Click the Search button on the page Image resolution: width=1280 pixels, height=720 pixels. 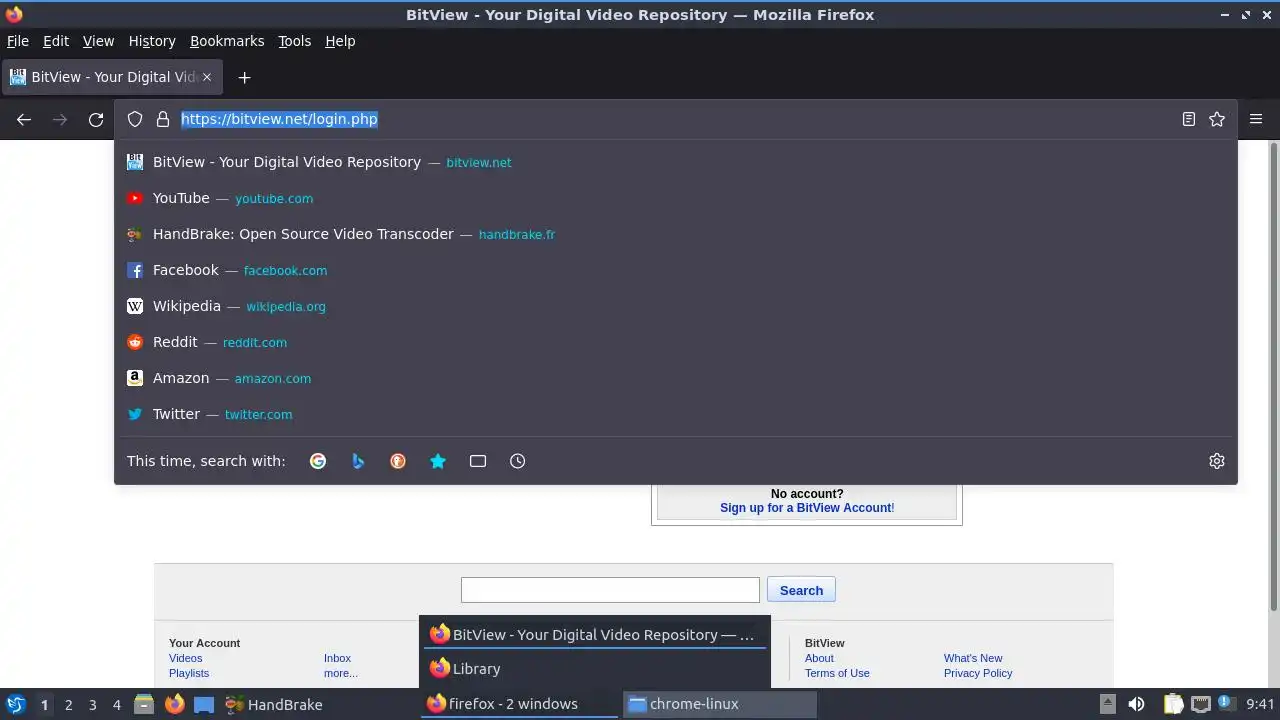click(801, 590)
